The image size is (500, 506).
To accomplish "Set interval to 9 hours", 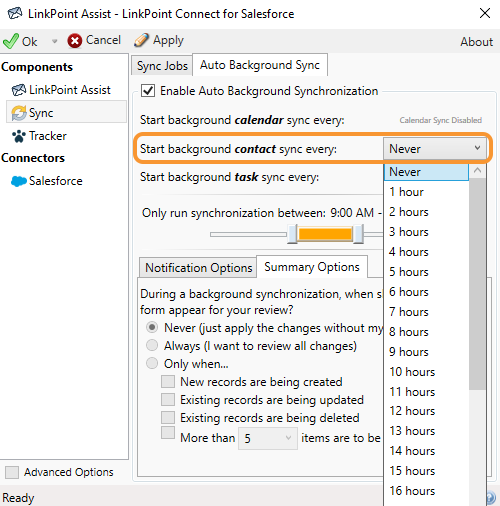I will click(426, 352).
